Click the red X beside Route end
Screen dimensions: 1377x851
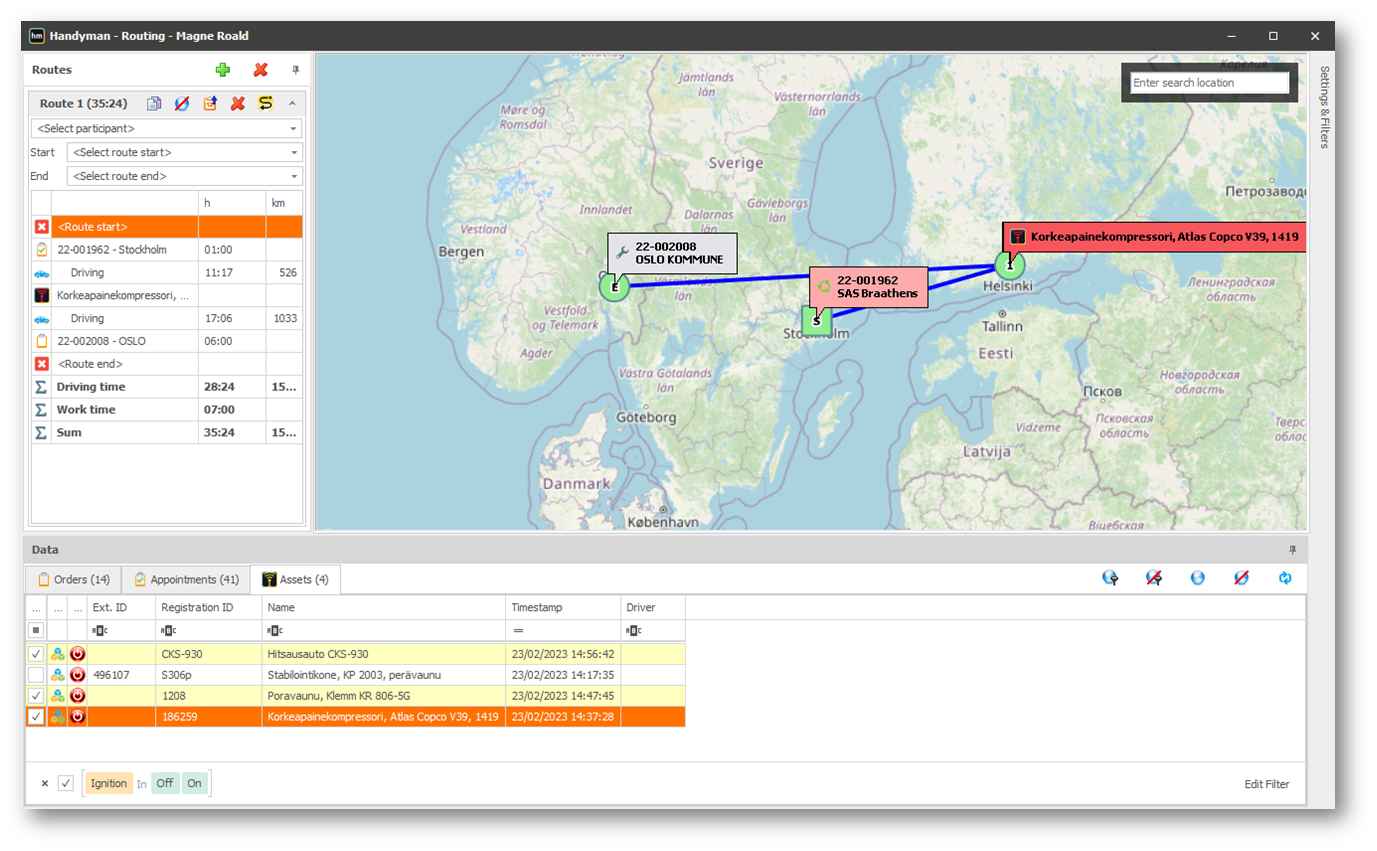[42, 364]
